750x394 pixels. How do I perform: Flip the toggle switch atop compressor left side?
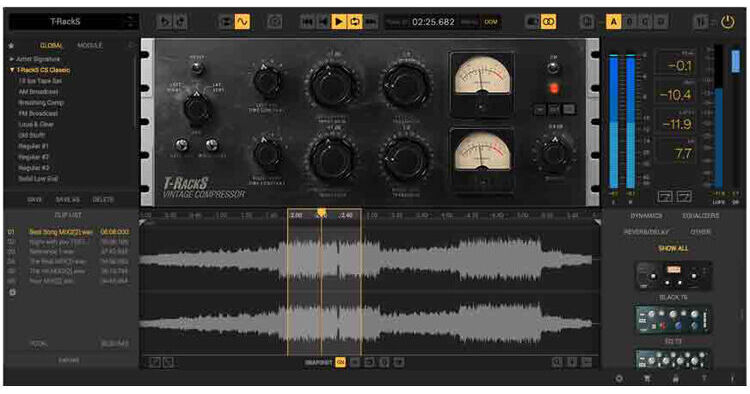(197, 69)
